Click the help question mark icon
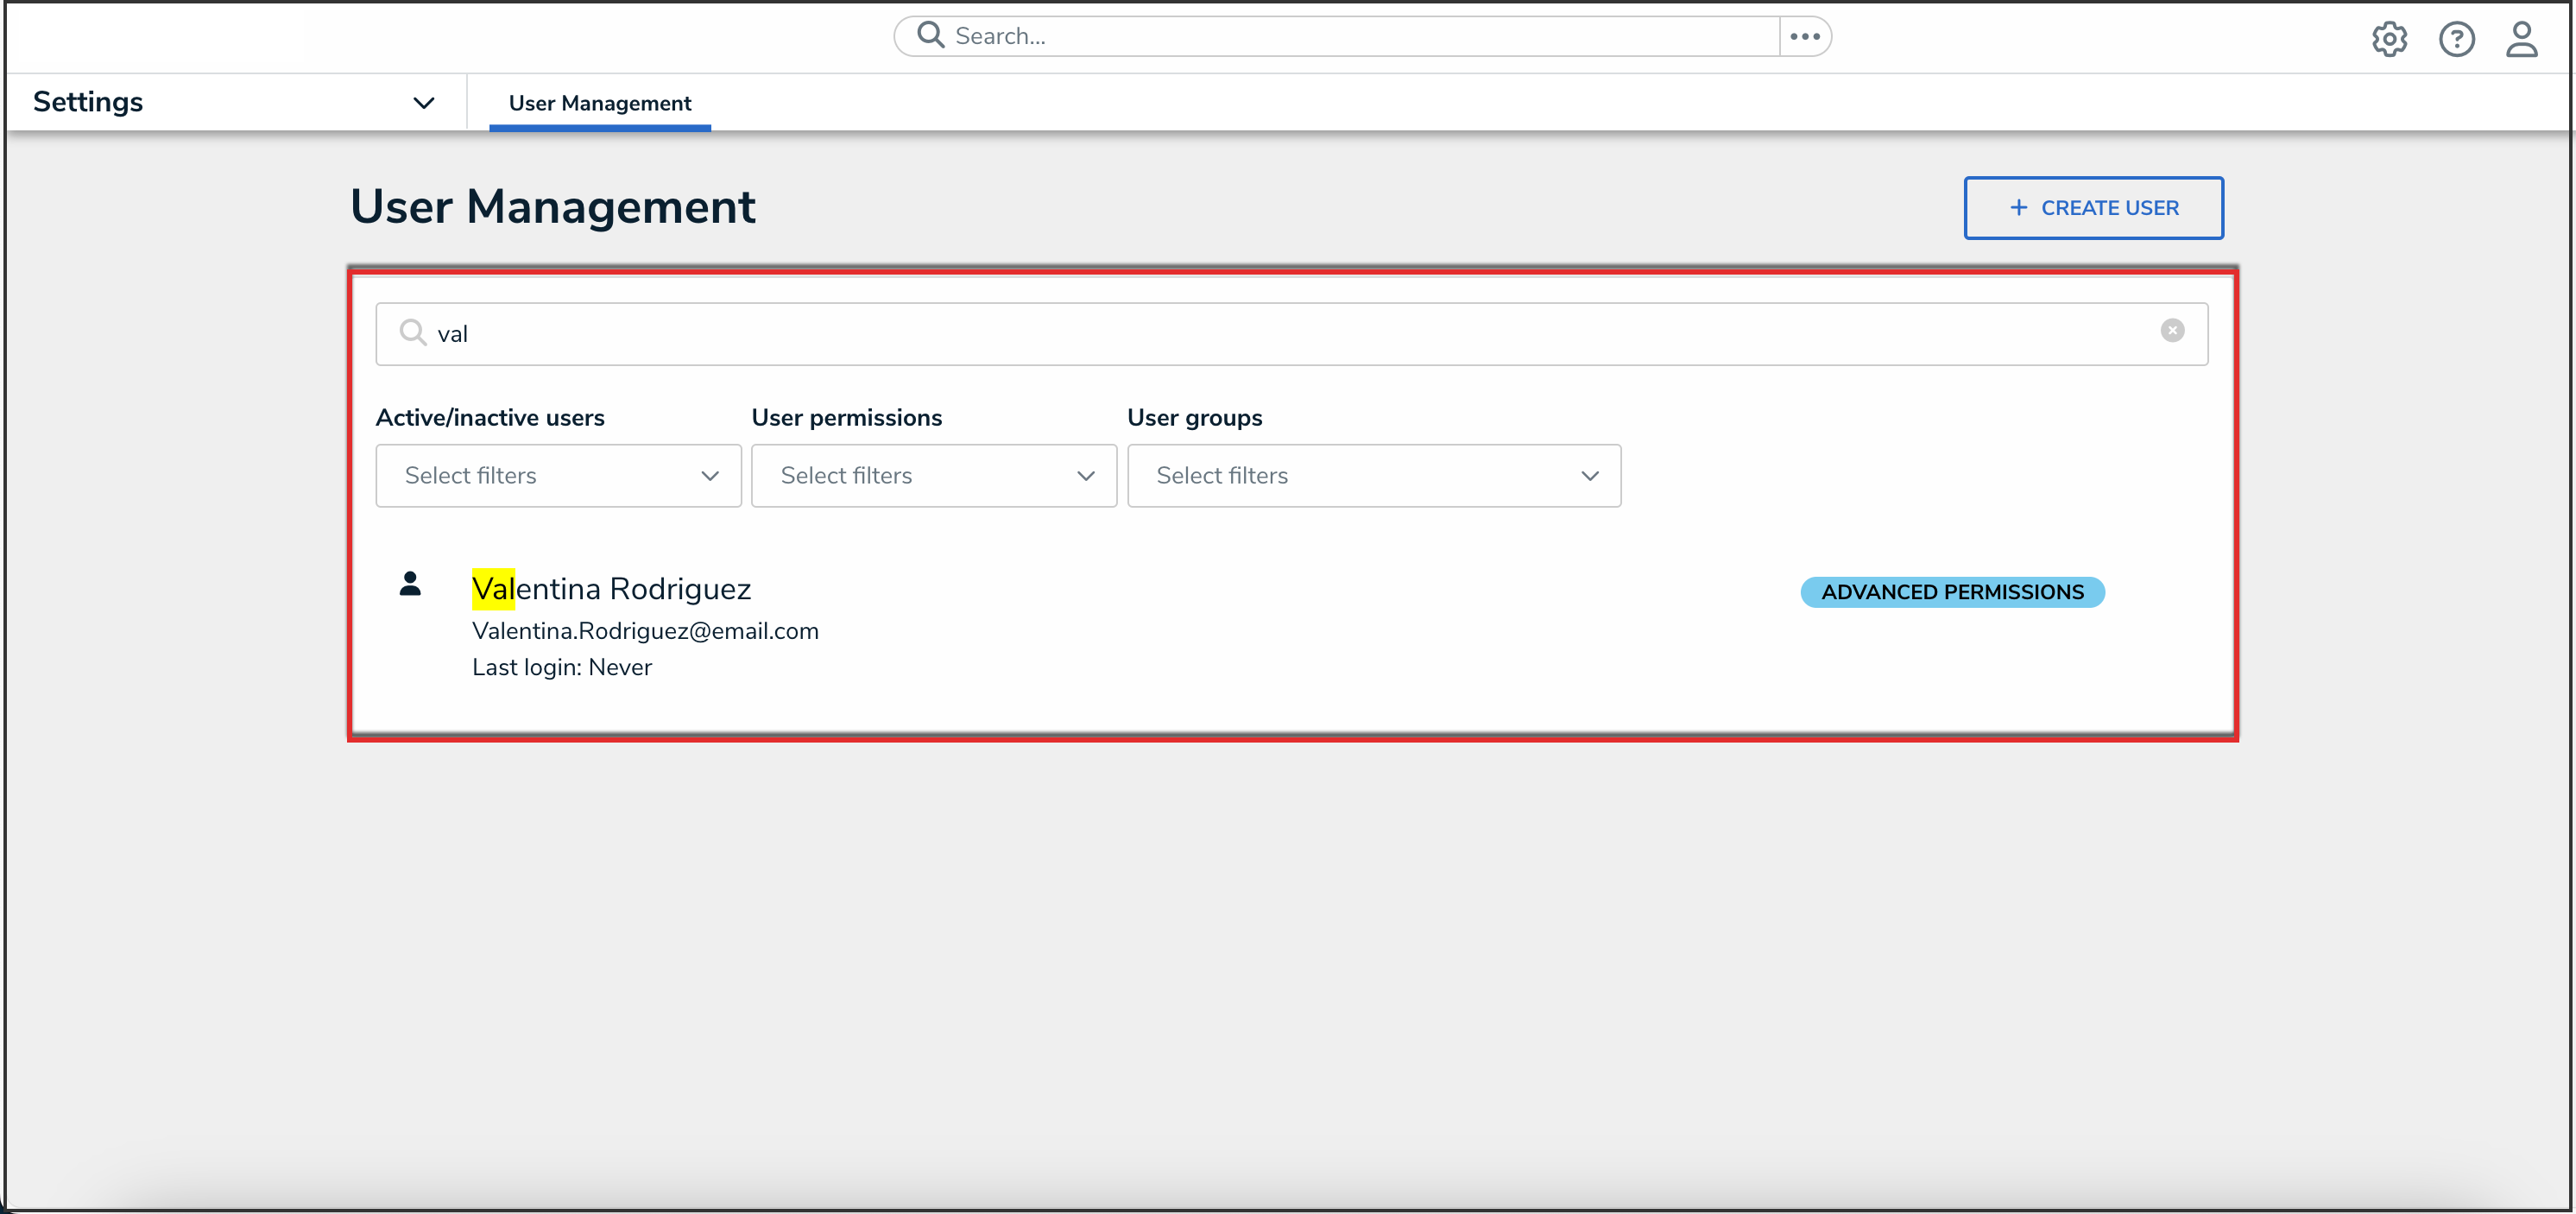Screen dimensions: 2576x1214 [2456, 39]
